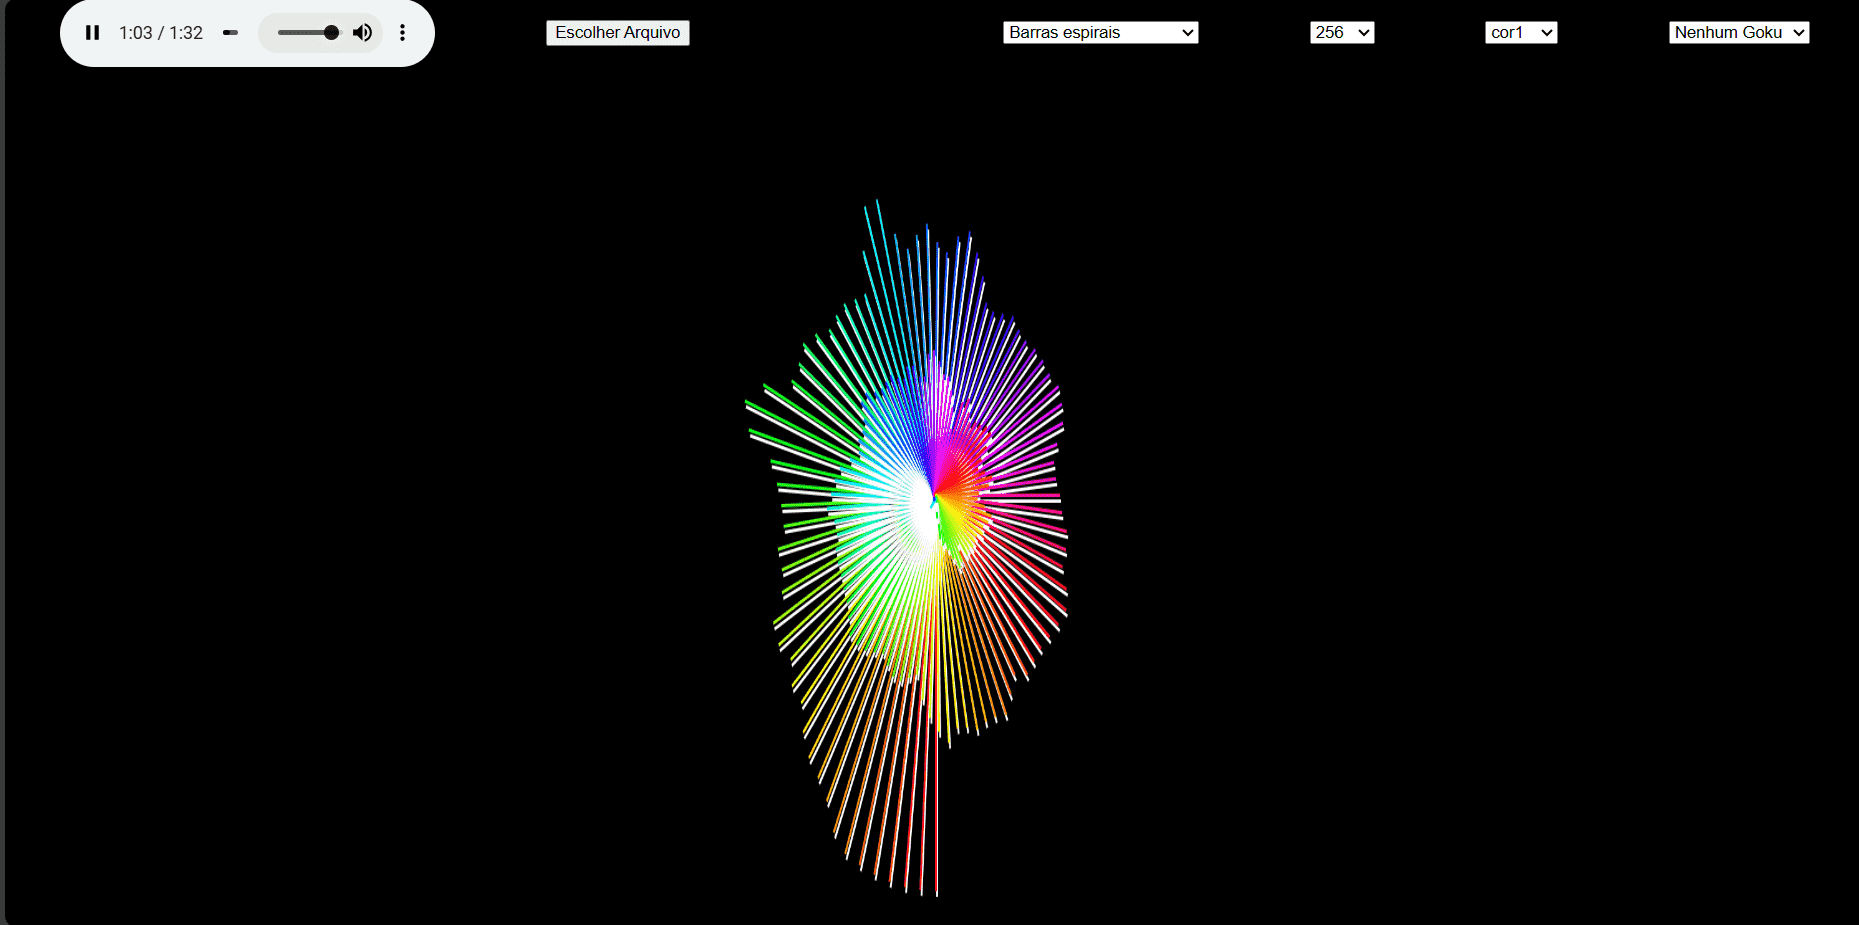Open the audio player three-dot menu
1859x925 pixels.
(402, 33)
